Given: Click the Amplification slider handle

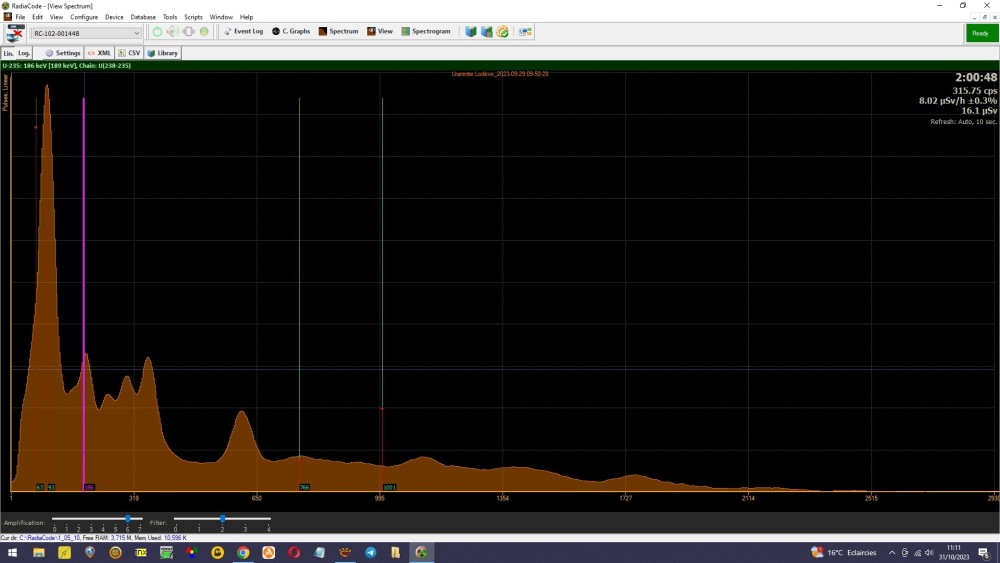Looking at the screenshot, I should [x=127, y=518].
